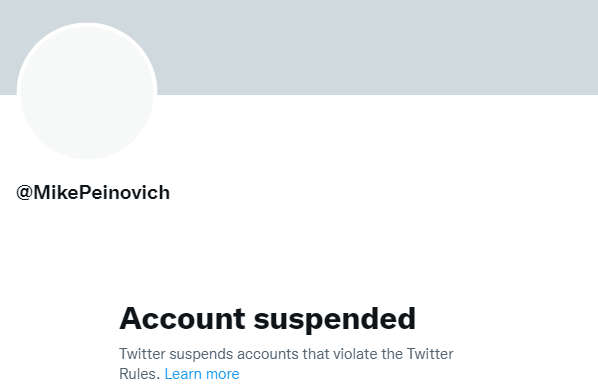This screenshot has width=598, height=384.
Task: Click the lower half of the avatar placeholder
Action: (87, 126)
